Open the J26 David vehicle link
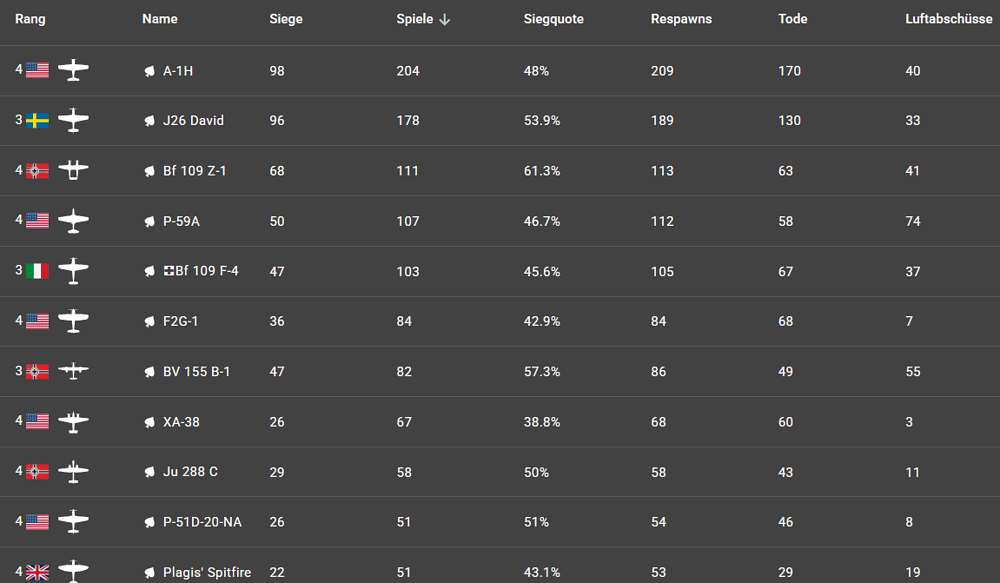 pyautogui.click(x=193, y=121)
